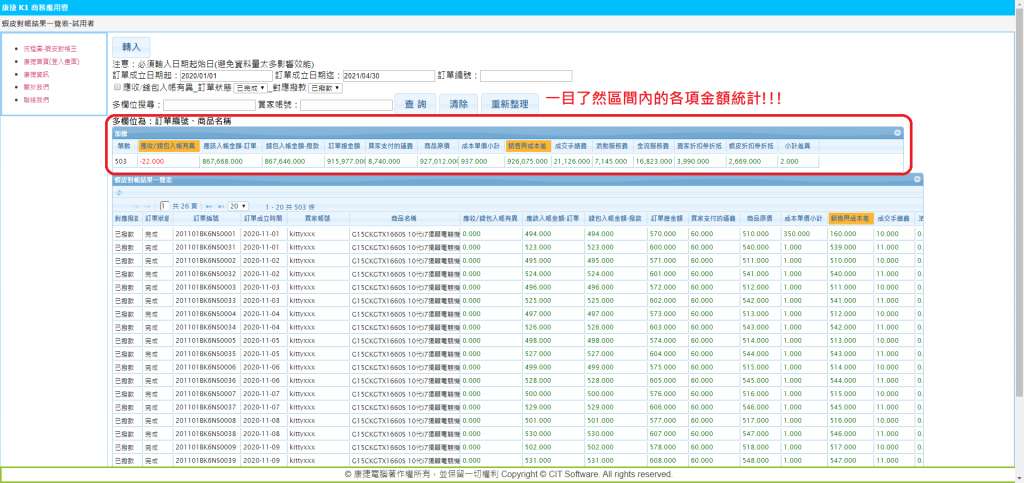1024x483 pixels.
Task: Click the 清除 button
Action: [x=459, y=103]
